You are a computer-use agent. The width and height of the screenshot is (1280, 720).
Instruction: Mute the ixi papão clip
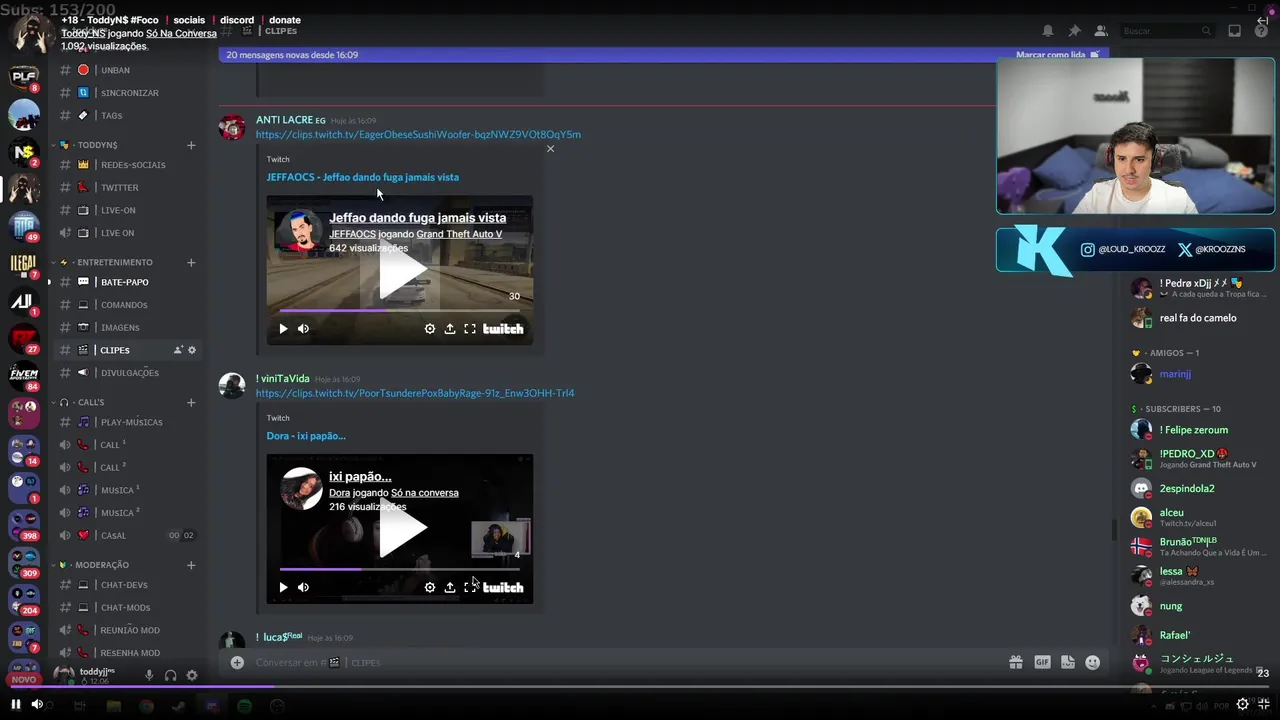(303, 588)
